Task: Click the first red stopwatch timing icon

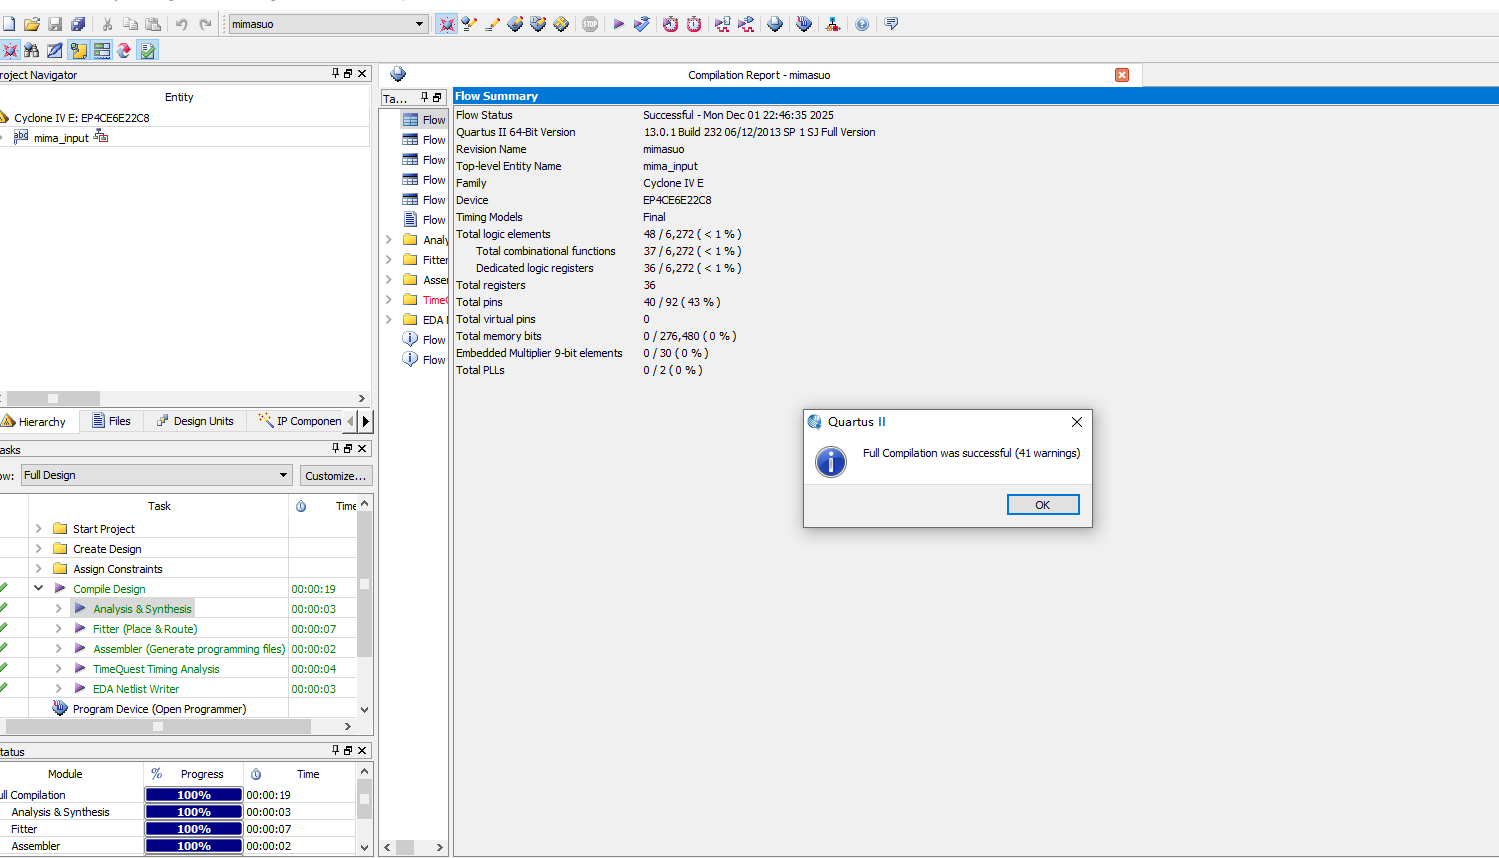Action: point(671,24)
